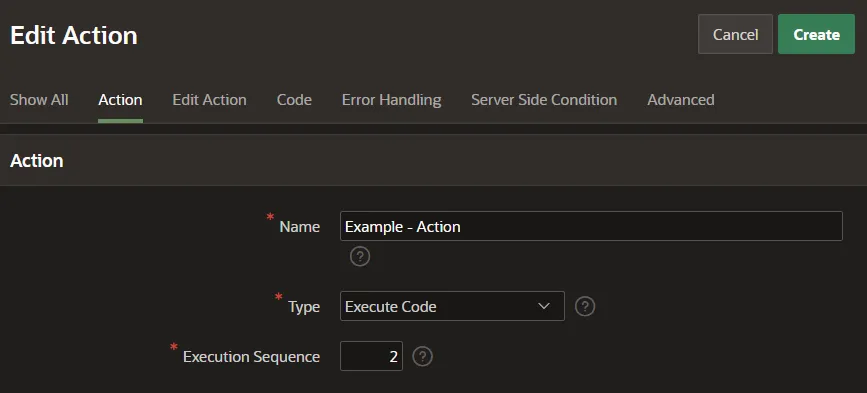Switch to the Error Handling tab
Screen dimensions: 867x393
391,100
